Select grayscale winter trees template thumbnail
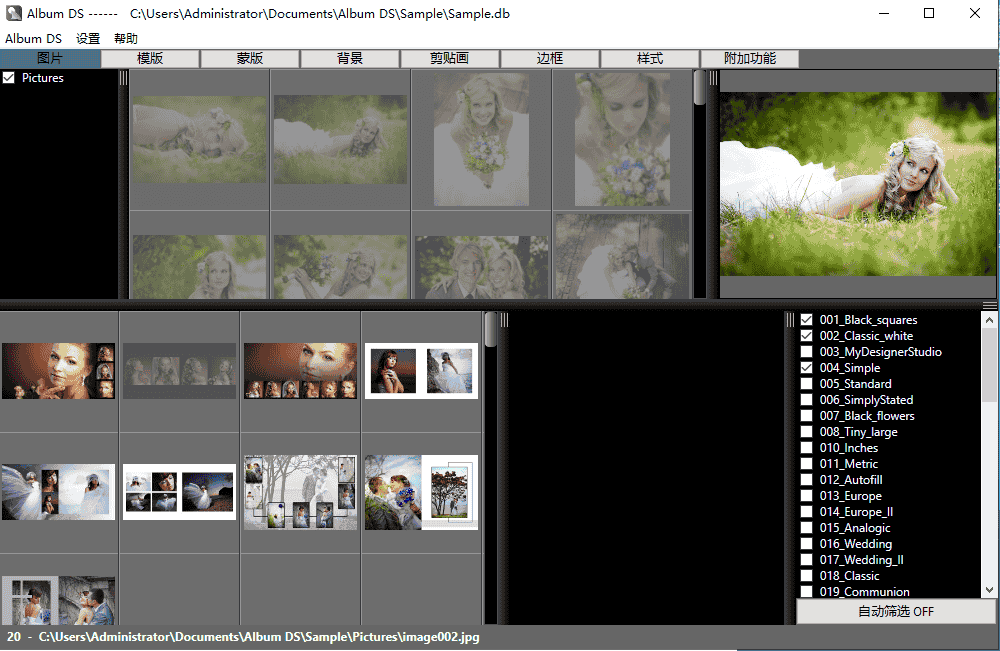1000x651 pixels. point(300,492)
